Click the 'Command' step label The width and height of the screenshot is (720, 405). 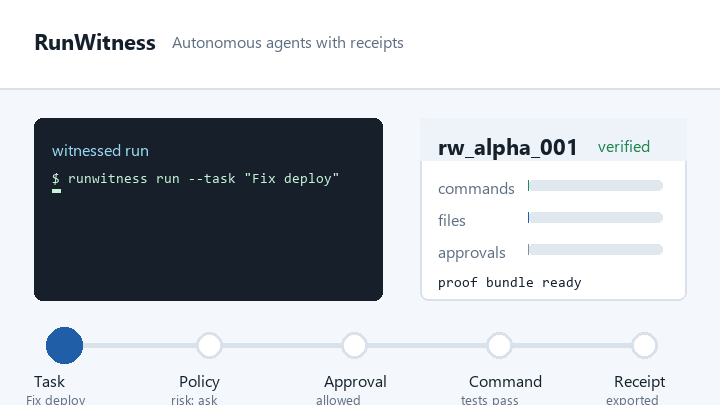(505, 382)
